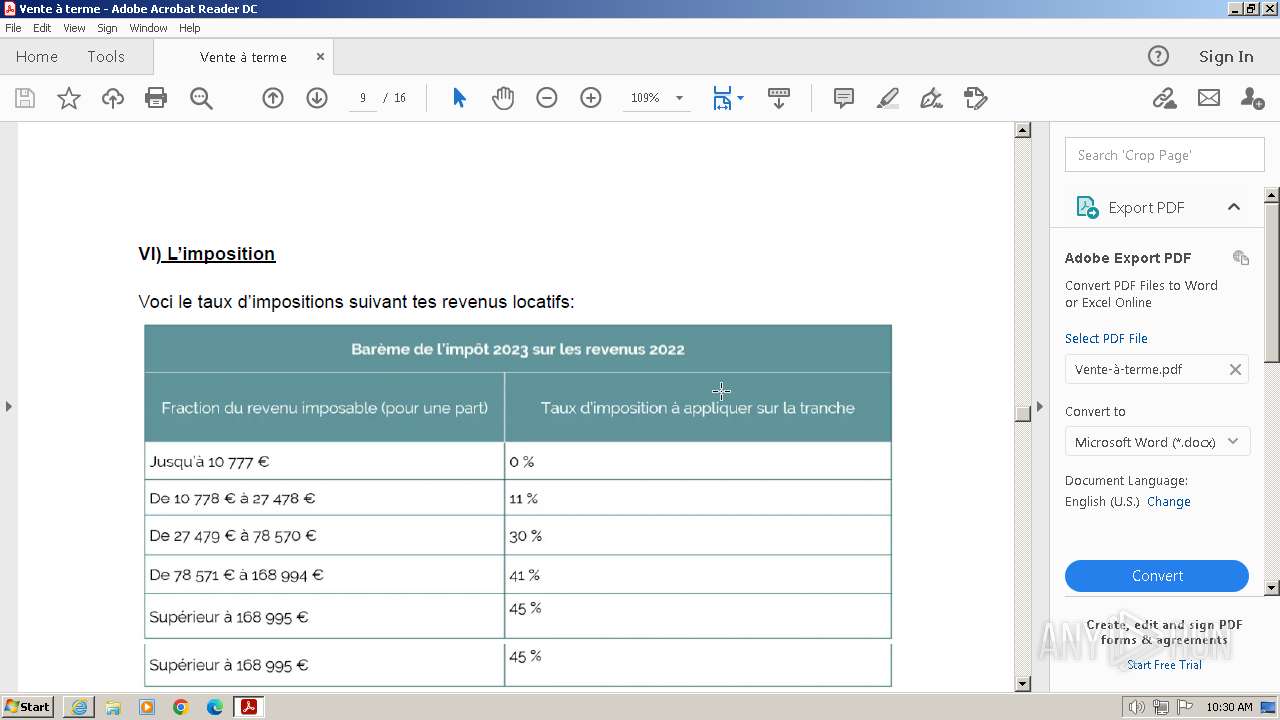Collapse the right tools pane arrow

tap(1039, 406)
